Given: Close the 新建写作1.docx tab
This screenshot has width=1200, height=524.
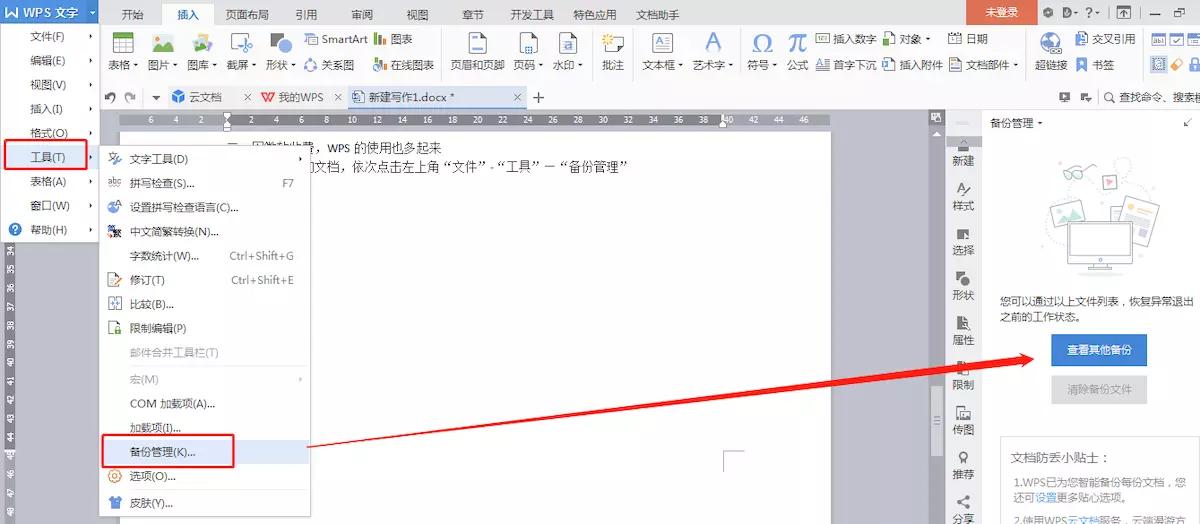Looking at the screenshot, I should click(x=517, y=98).
